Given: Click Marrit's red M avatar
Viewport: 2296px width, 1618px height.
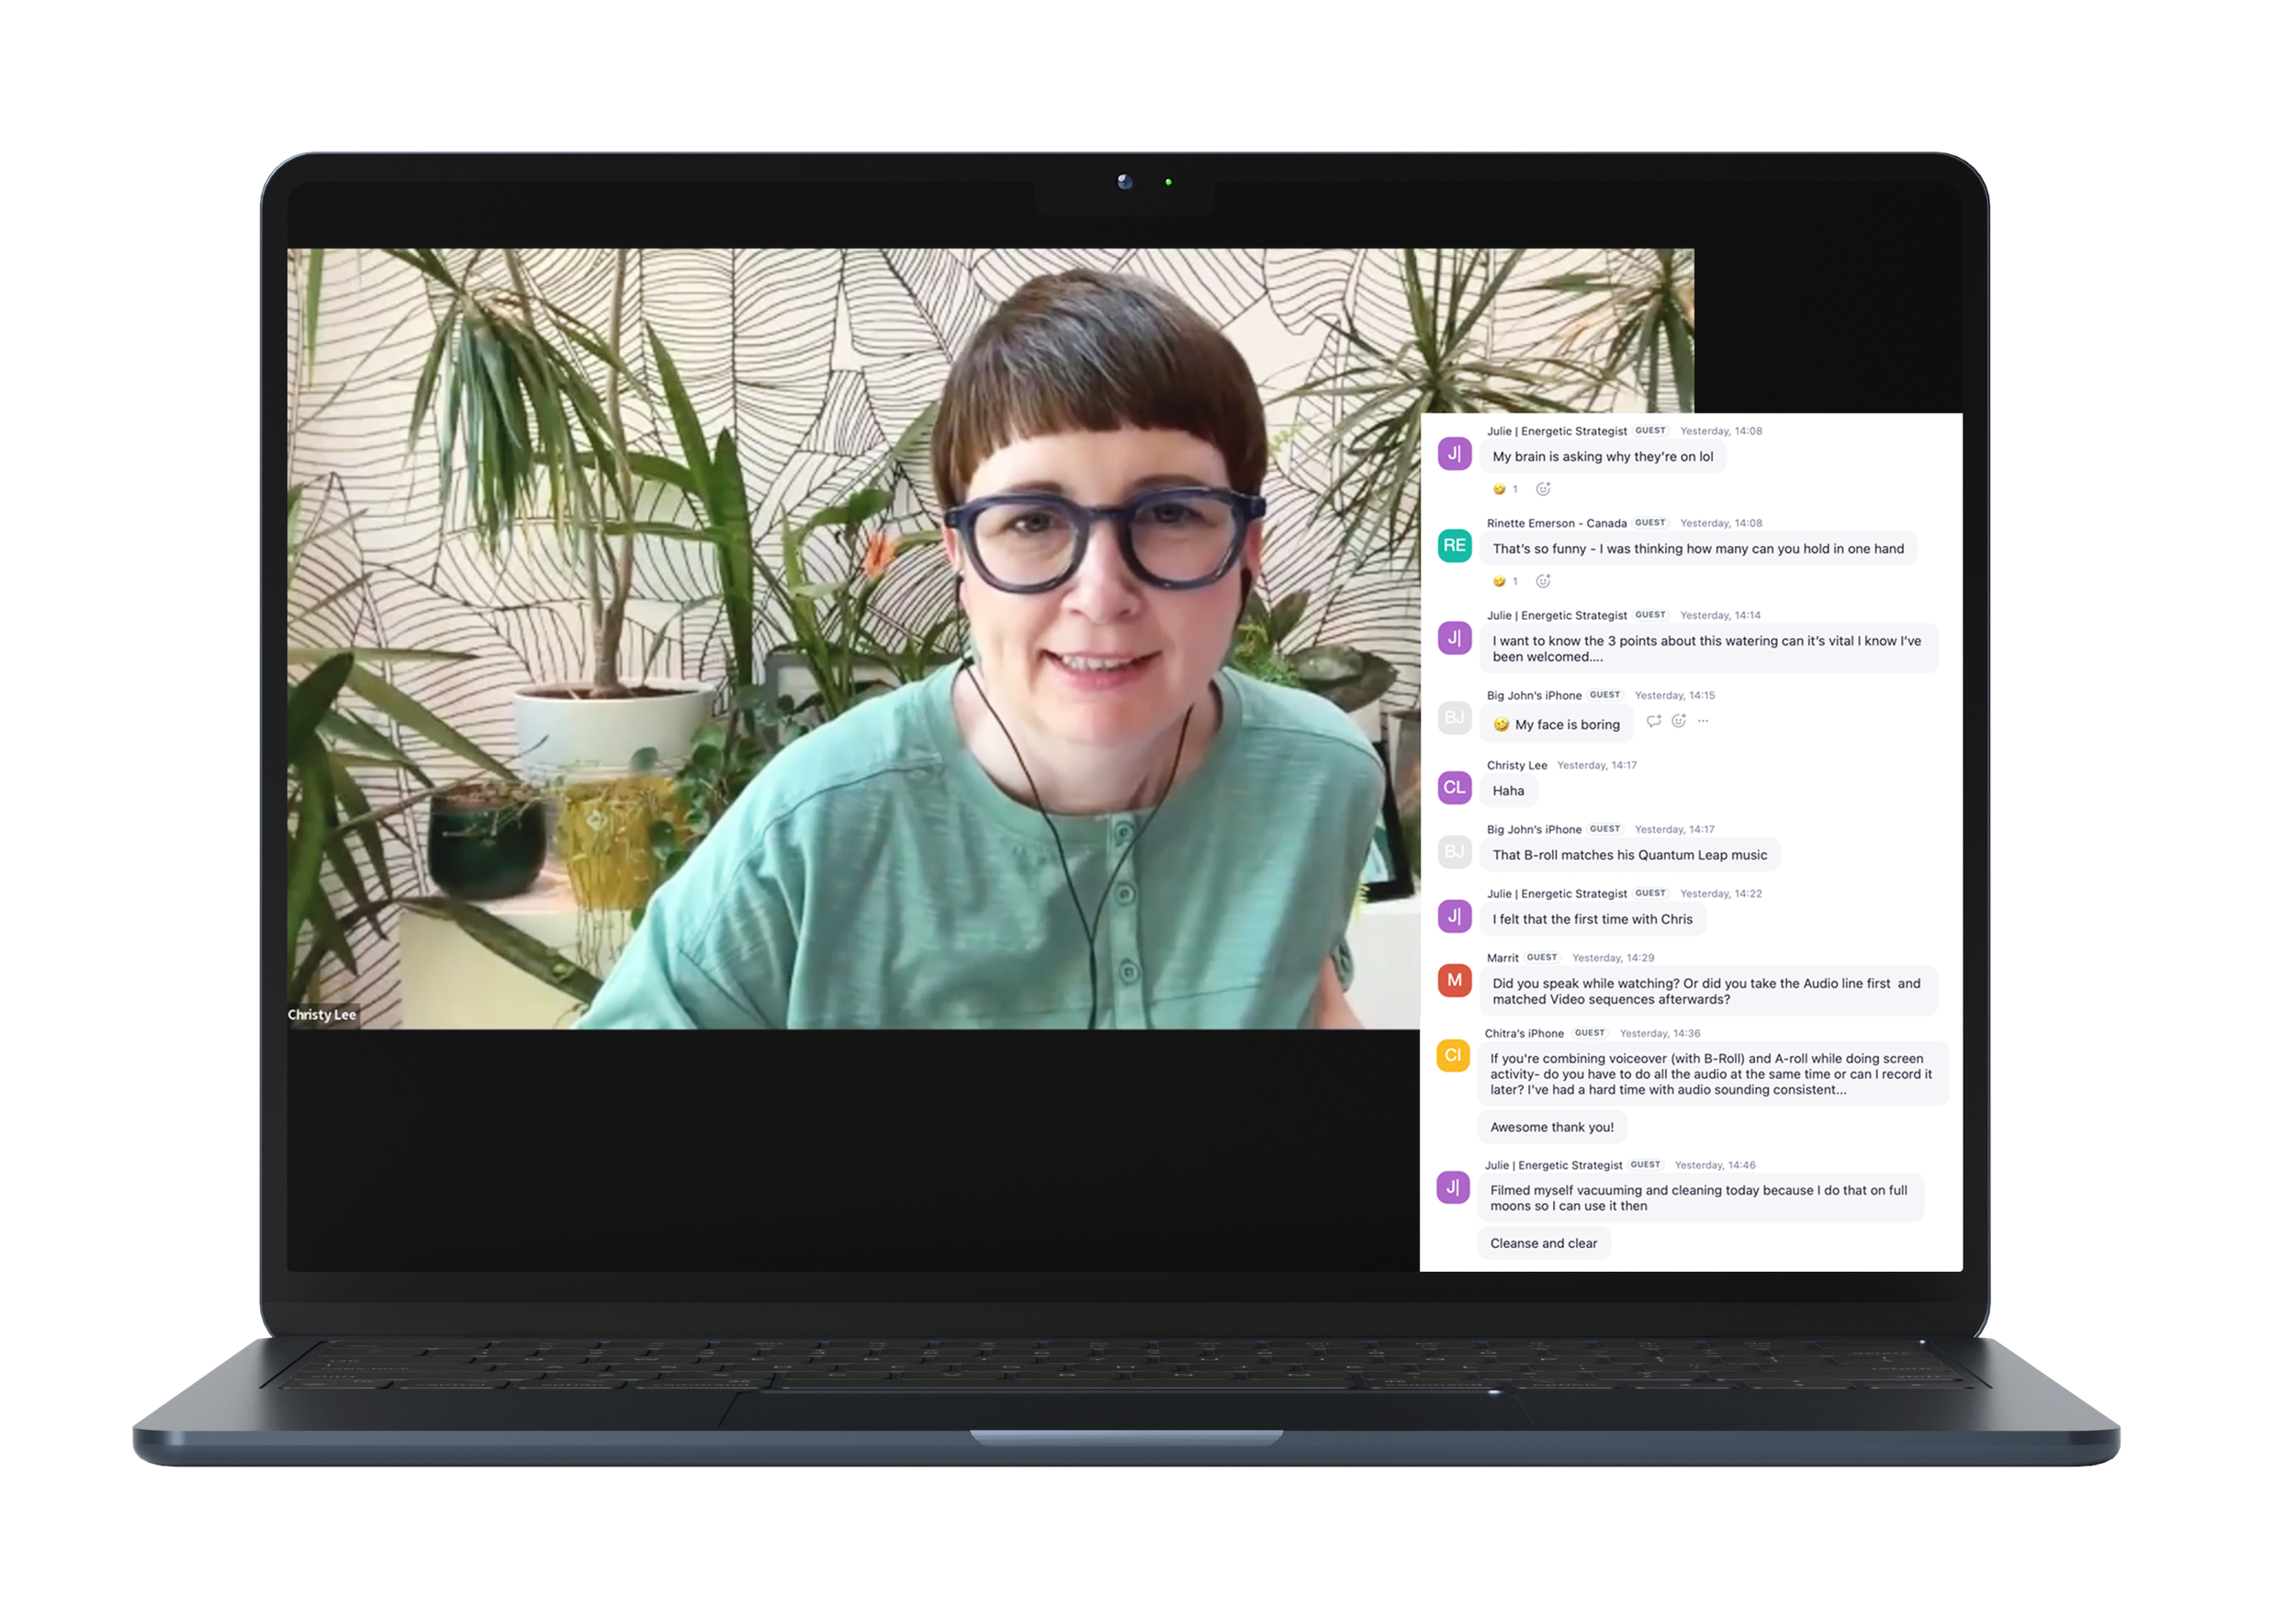Looking at the screenshot, I should point(1454,980).
